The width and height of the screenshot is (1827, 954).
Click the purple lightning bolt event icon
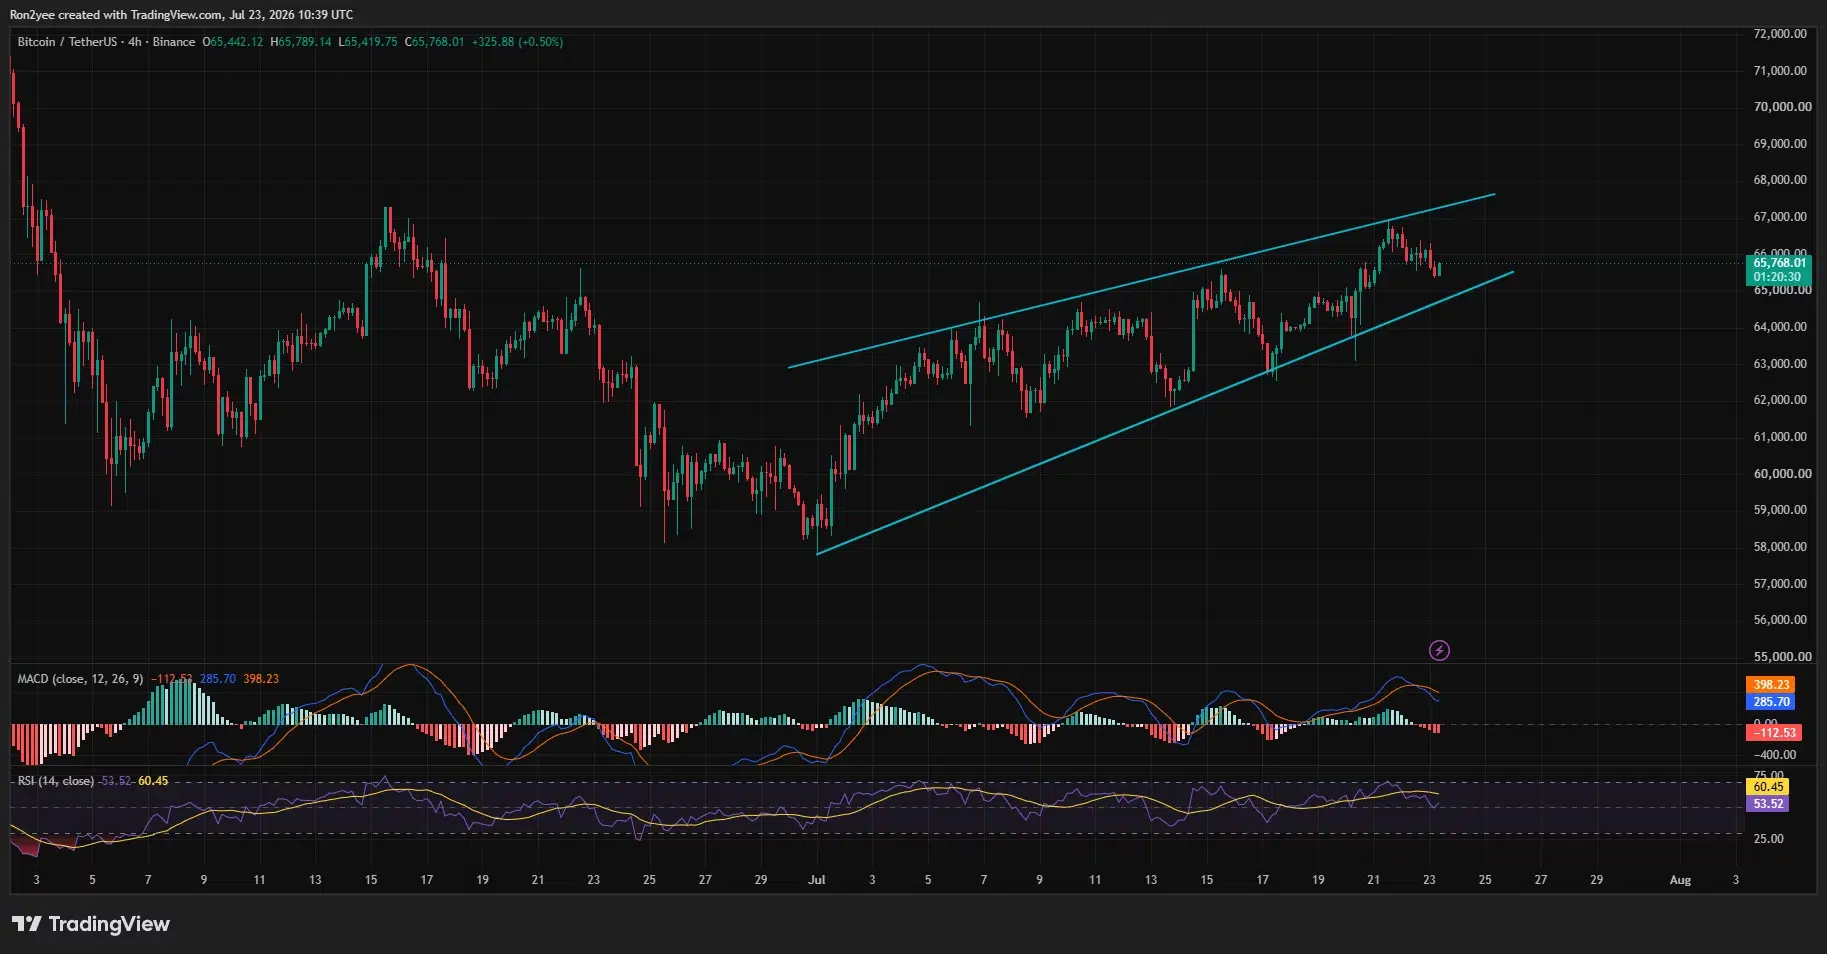[x=1439, y=651]
